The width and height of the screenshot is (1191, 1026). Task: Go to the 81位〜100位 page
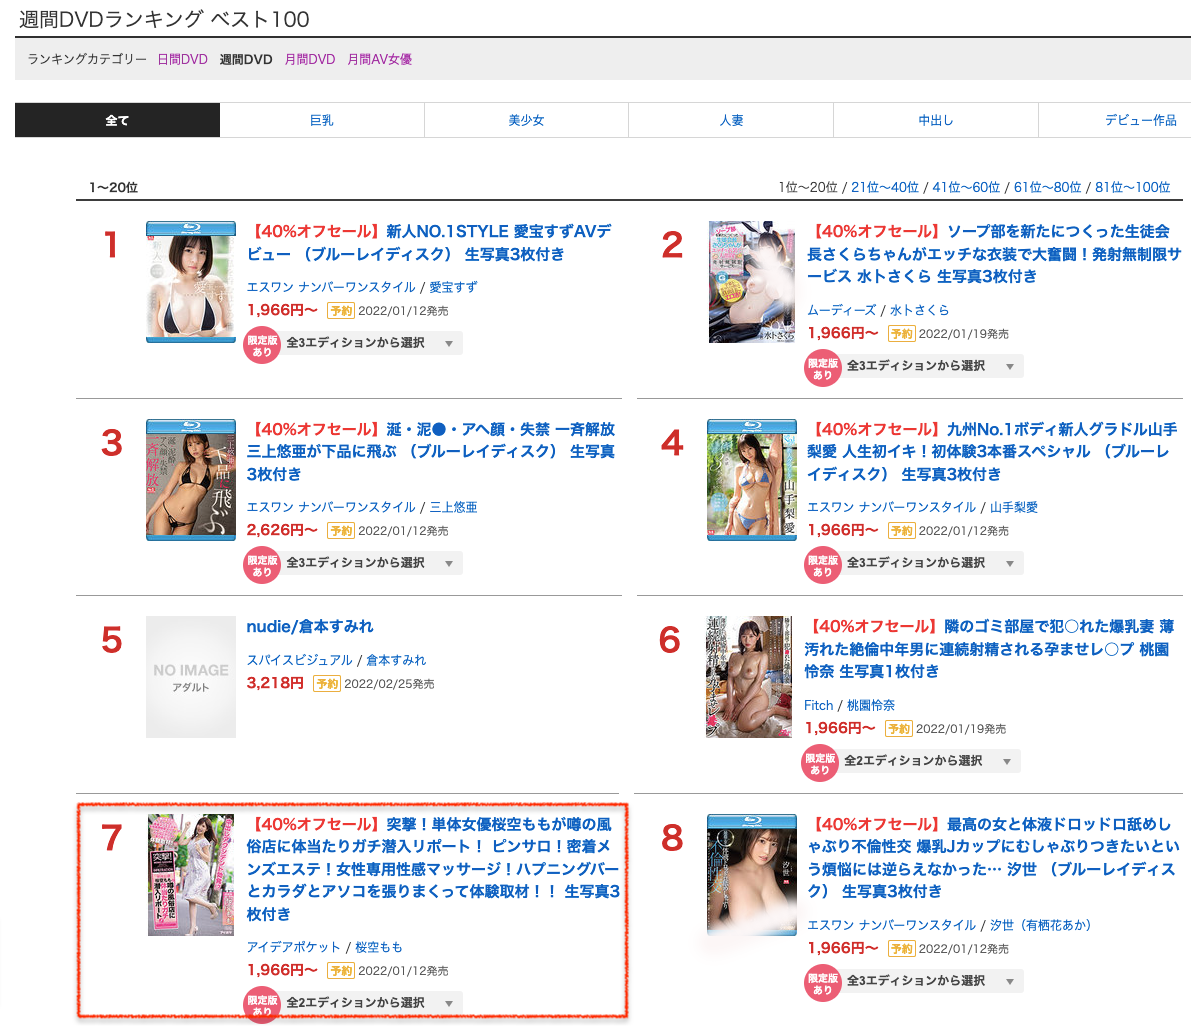pyautogui.click(x=1133, y=187)
